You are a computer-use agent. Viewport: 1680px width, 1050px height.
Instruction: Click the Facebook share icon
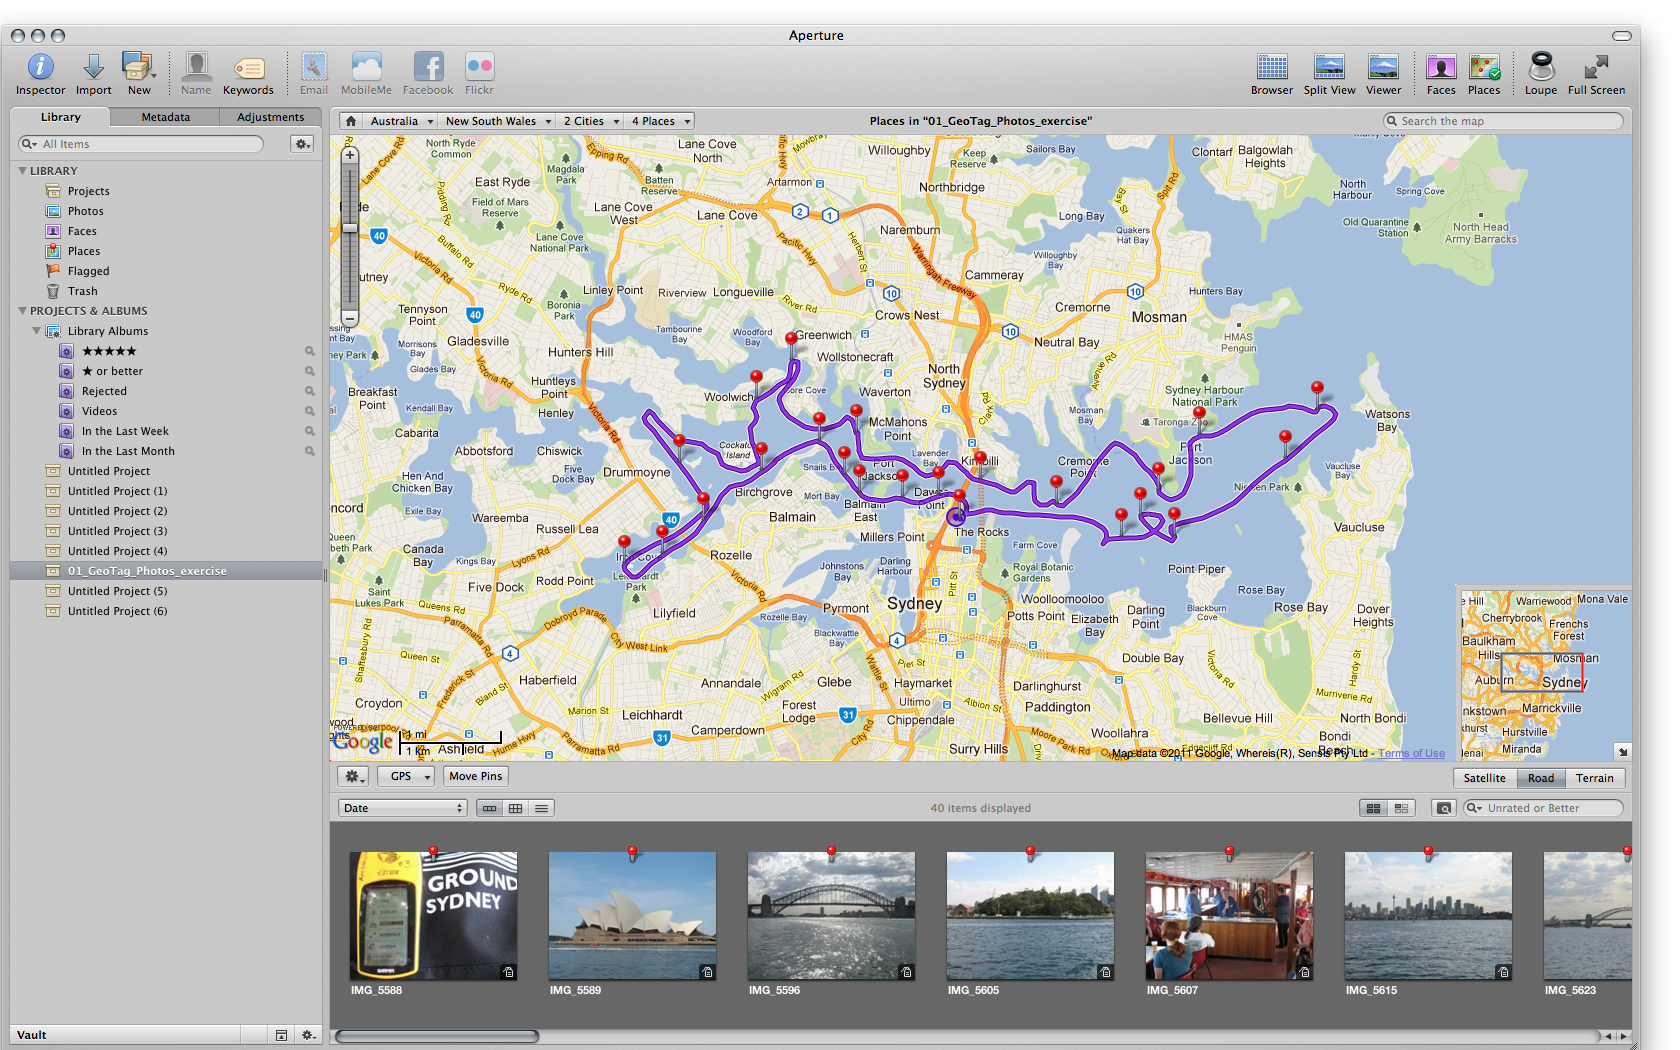pos(428,67)
